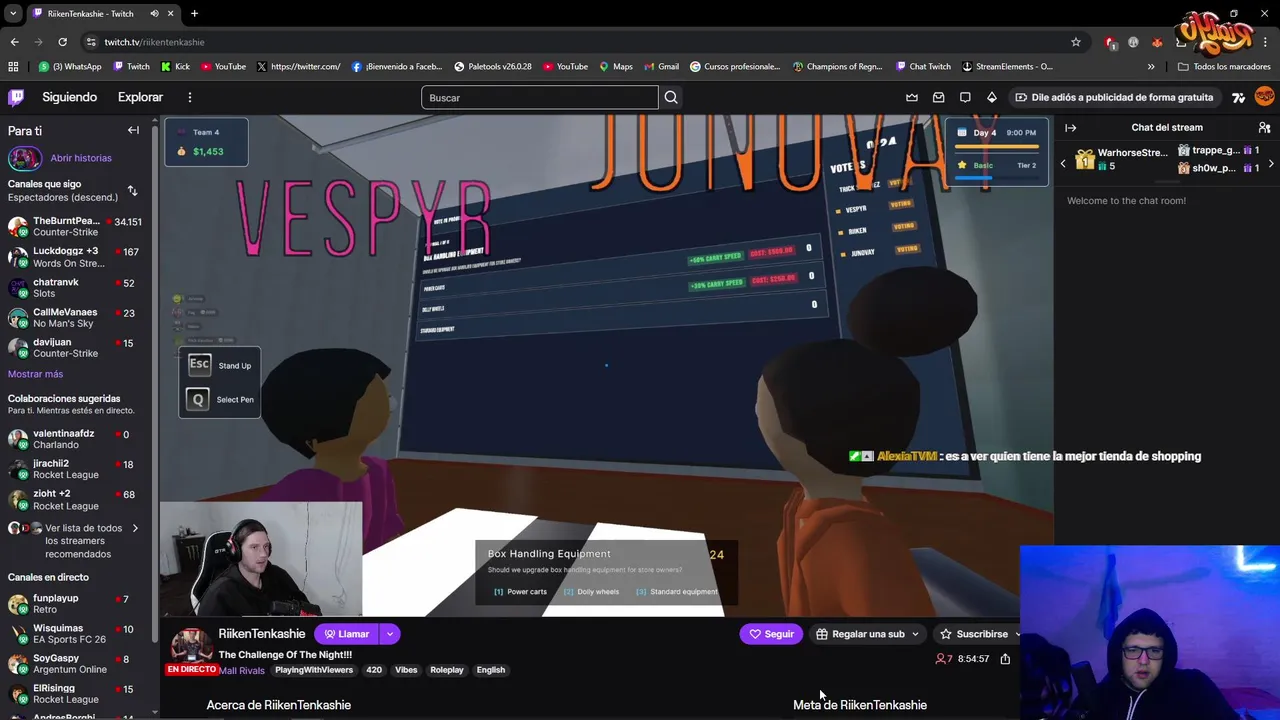The image size is (1280, 720).
Task: Select the RiikenTenkashie browser tab
Action: coord(103,14)
